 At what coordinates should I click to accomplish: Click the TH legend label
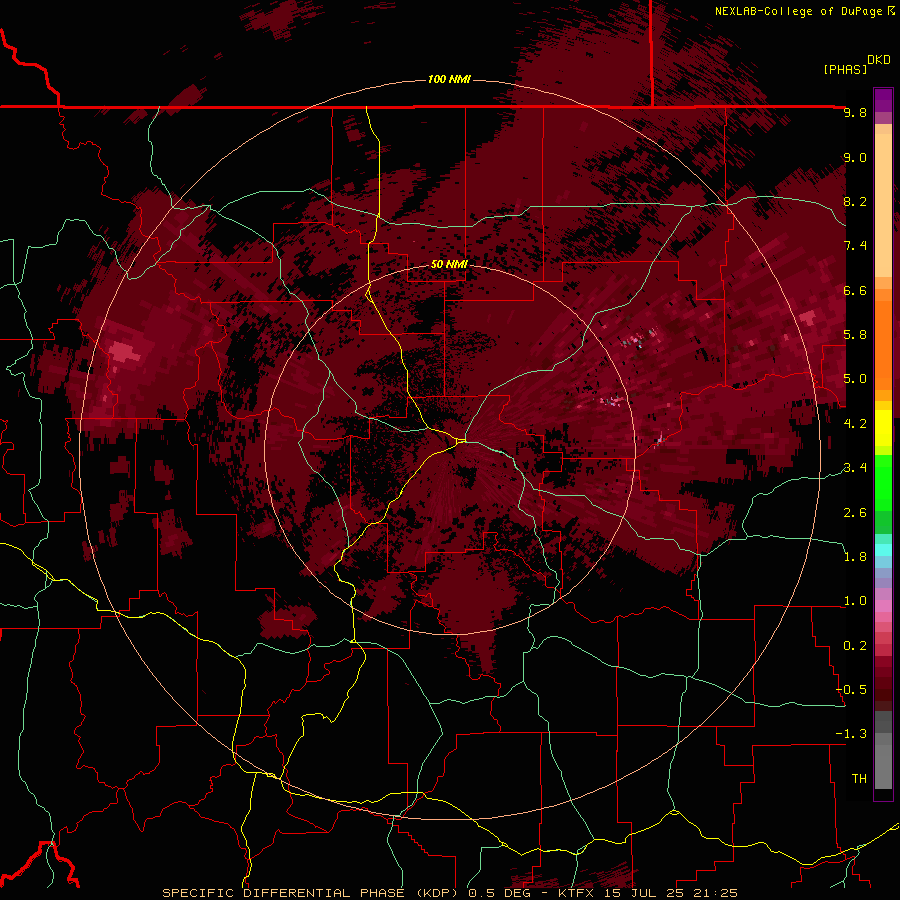pyautogui.click(x=859, y=779)
